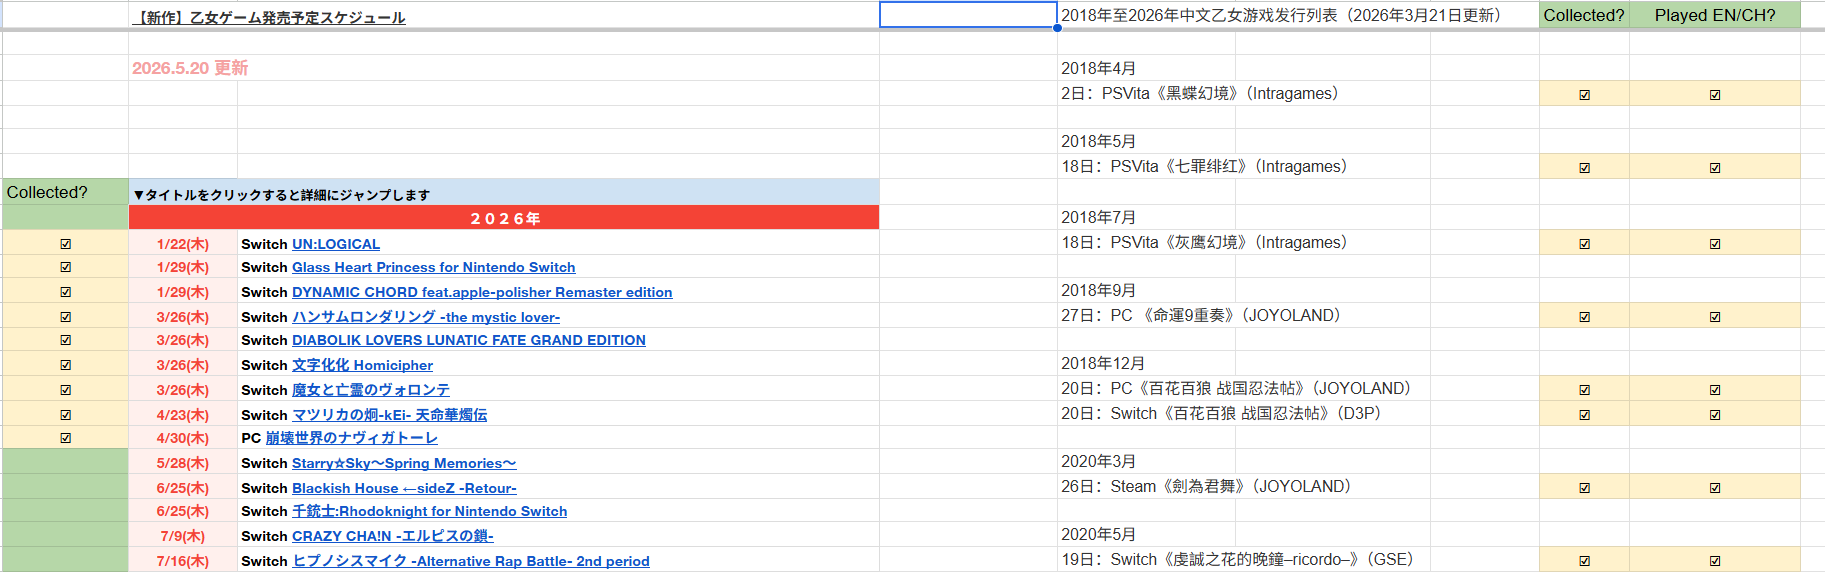Open ハンサムロンダリング -the mystic lover- link
This screenshot has width=1825, height=572.
pos(426,317)
